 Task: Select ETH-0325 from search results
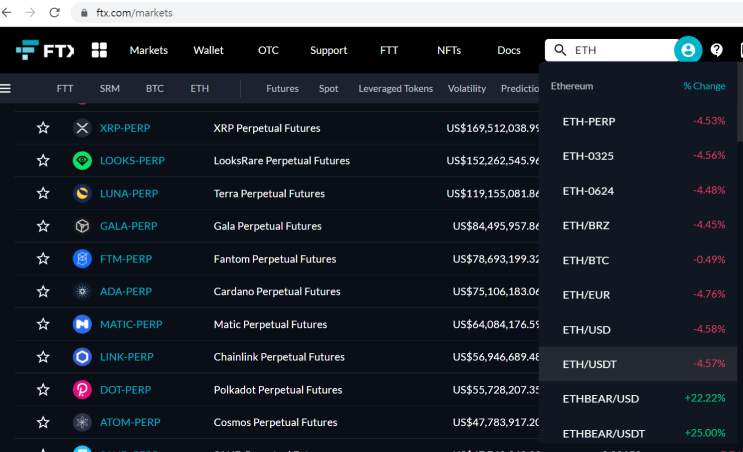pyautogui.click(x=638, y=156)
